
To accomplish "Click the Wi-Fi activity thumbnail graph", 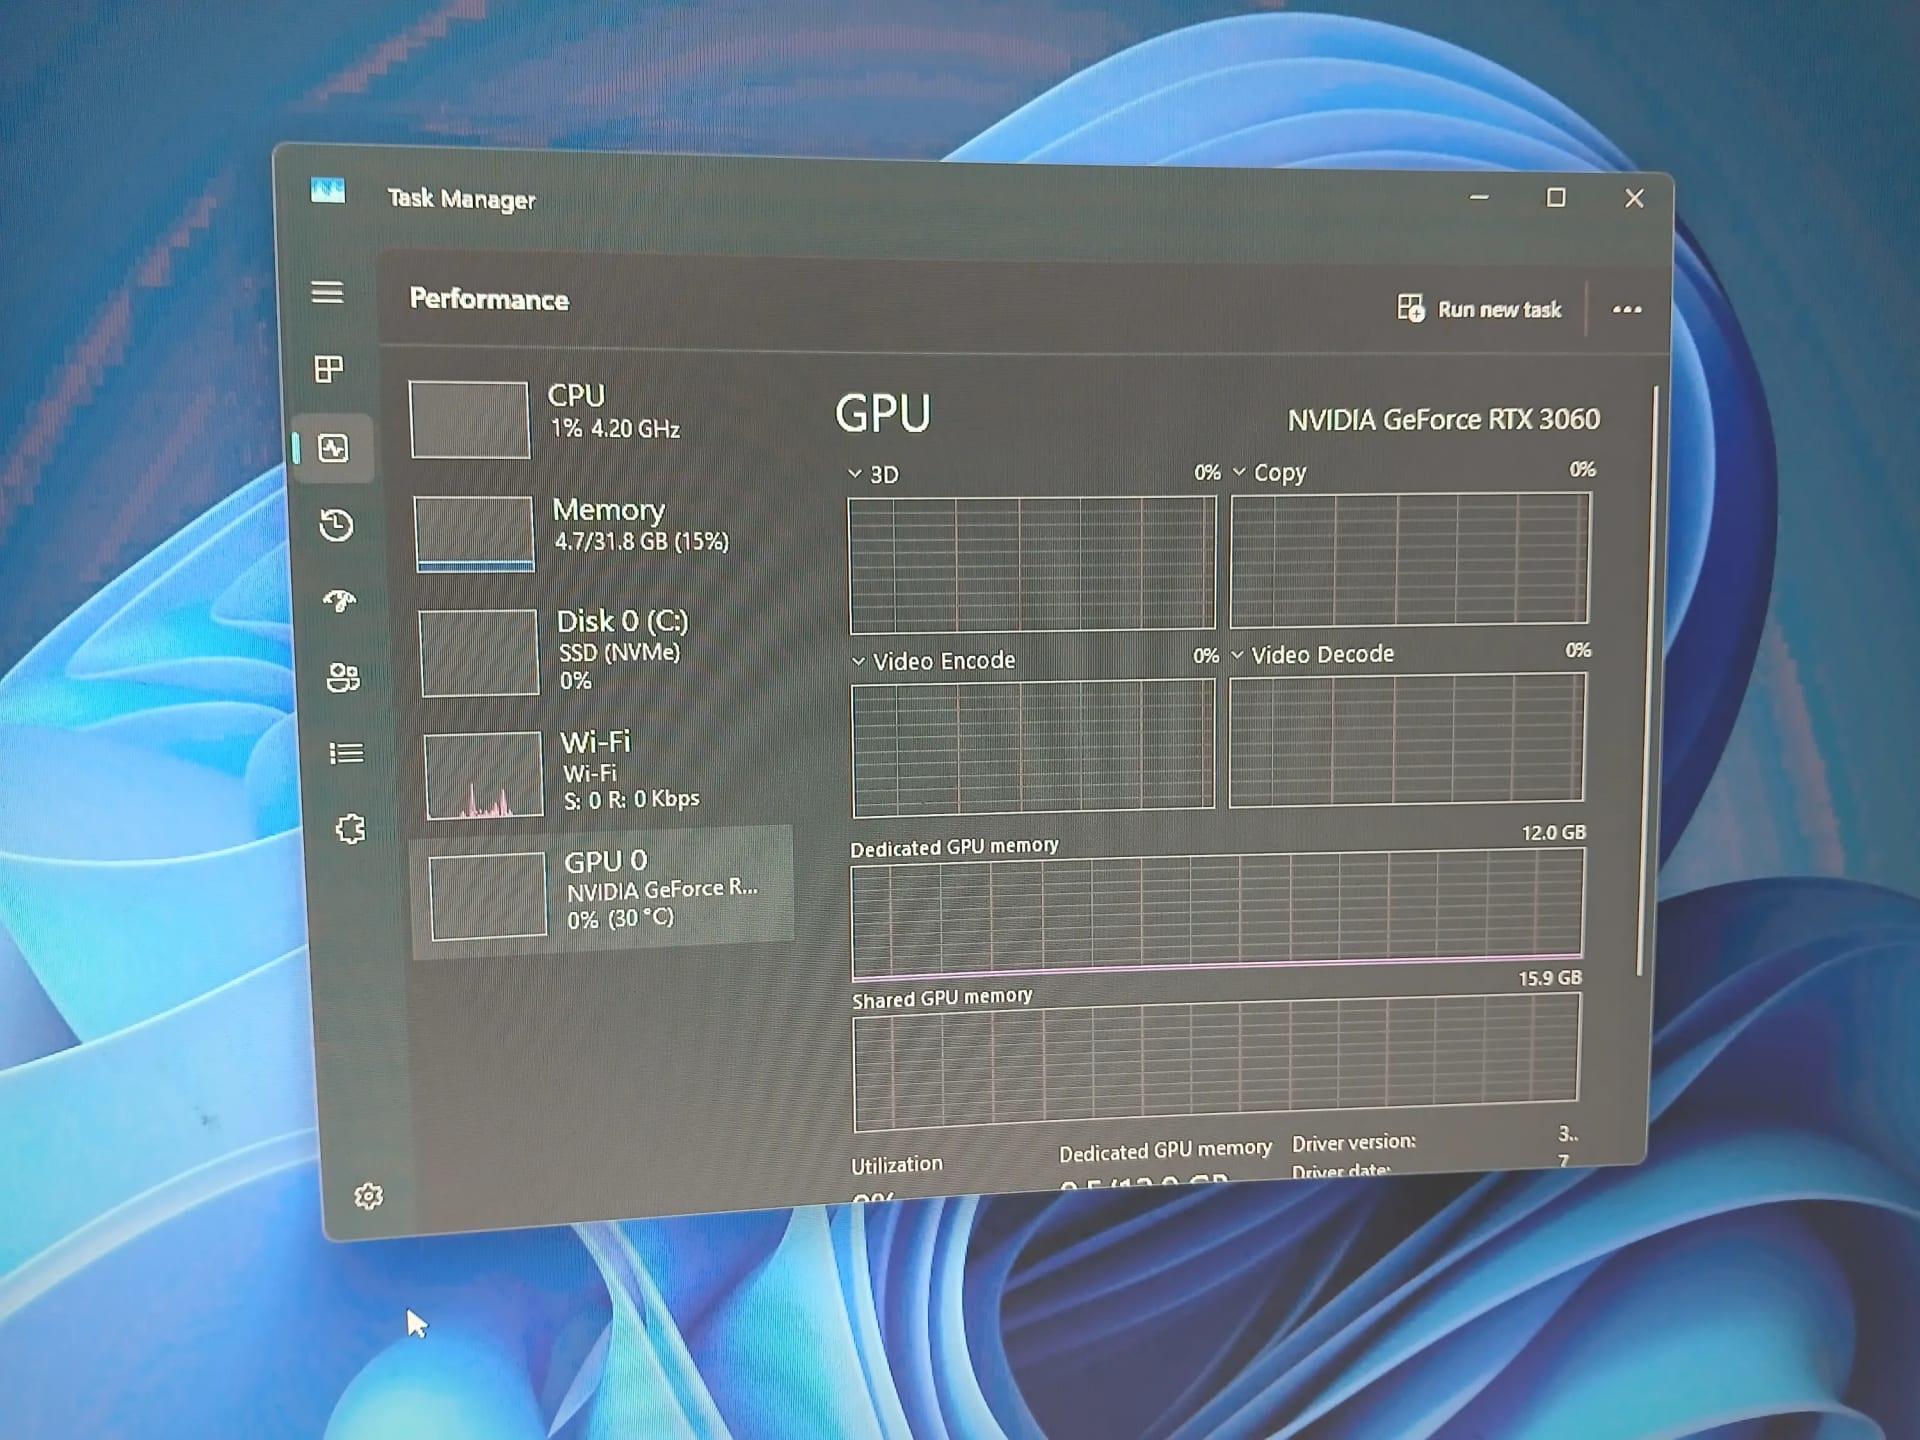I will pyautogui.click(x=483, y=776).
